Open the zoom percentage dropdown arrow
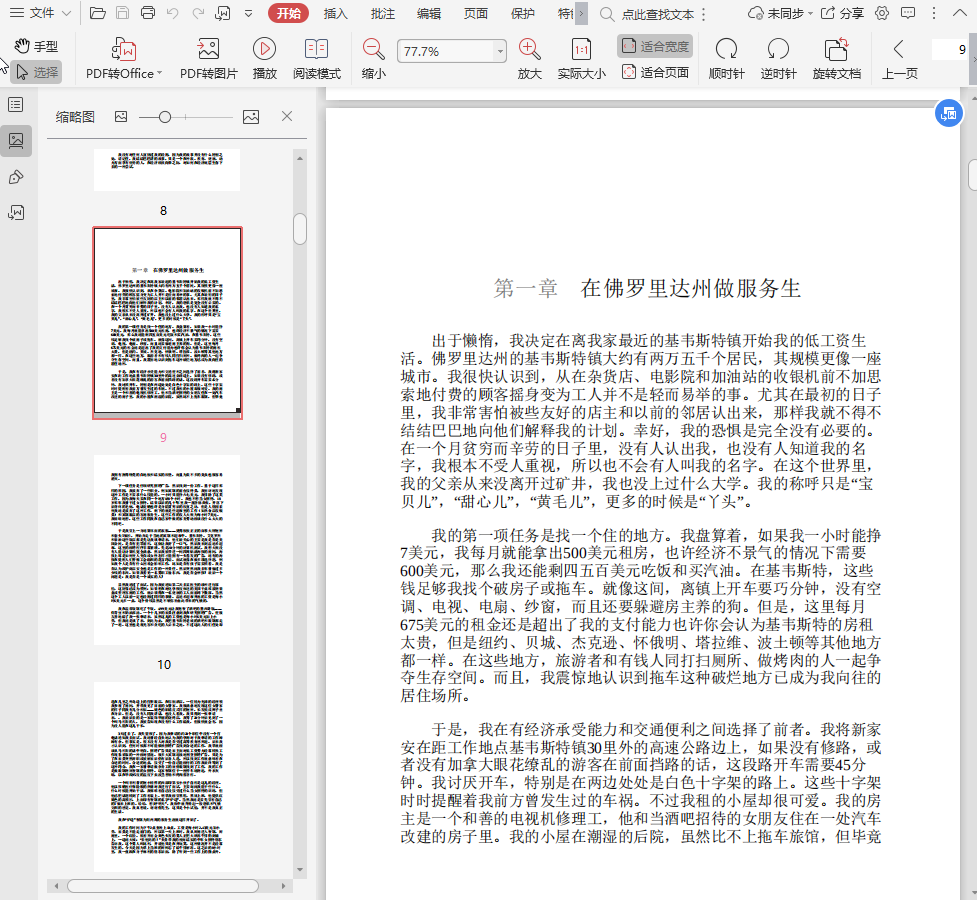 (x=500, y=51)
